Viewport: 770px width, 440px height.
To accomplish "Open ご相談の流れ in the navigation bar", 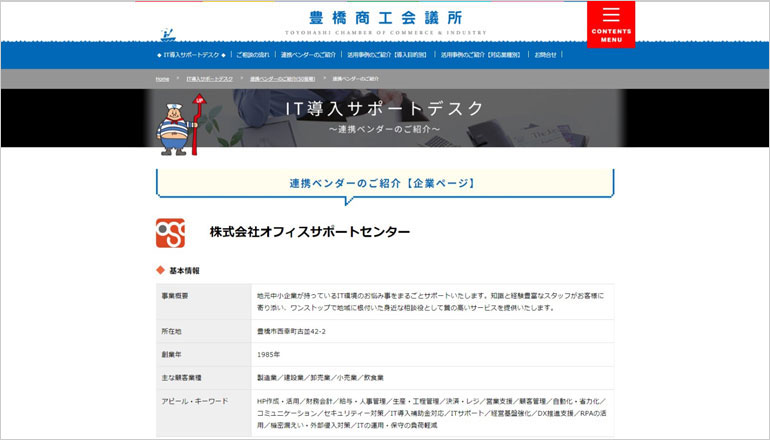I will coord(253,55).
